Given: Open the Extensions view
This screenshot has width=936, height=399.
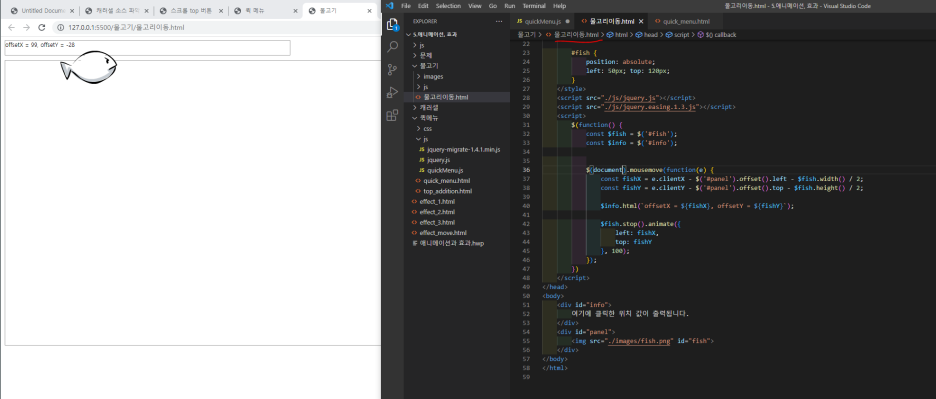Looking at the screenshot, I should coord(392,115).
